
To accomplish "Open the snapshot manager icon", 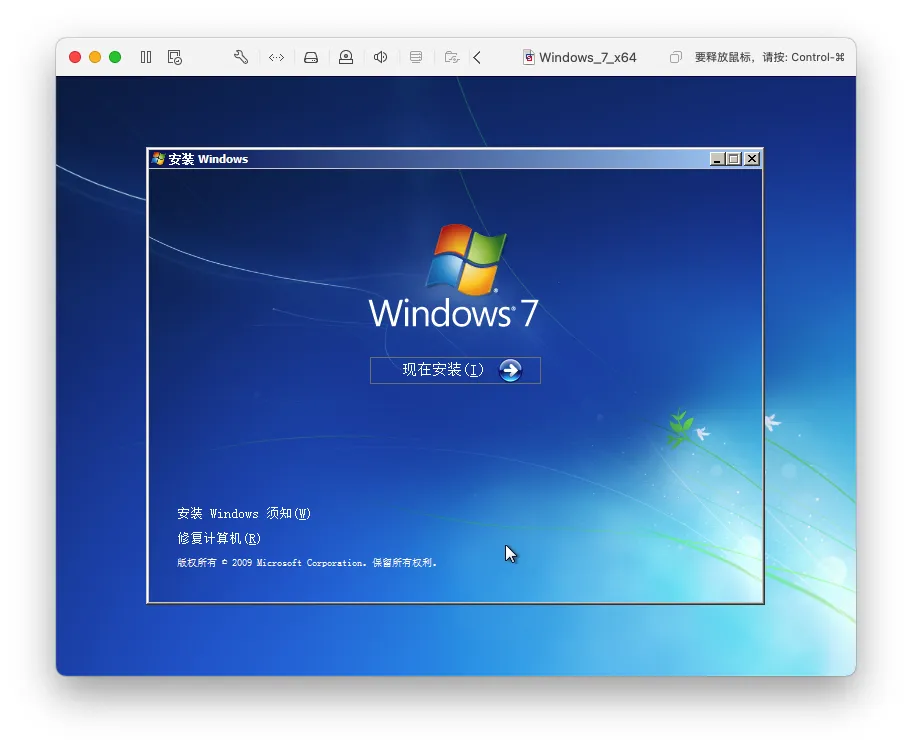I will coord(174,57).
